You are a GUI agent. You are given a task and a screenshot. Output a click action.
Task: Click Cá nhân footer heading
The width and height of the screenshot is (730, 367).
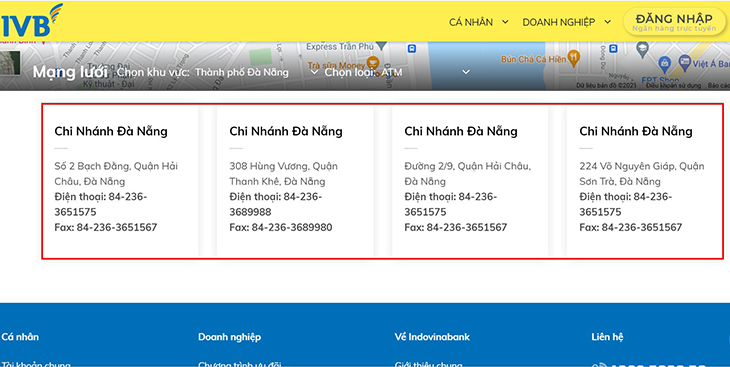pyautogui.click(x=20, y=337)
